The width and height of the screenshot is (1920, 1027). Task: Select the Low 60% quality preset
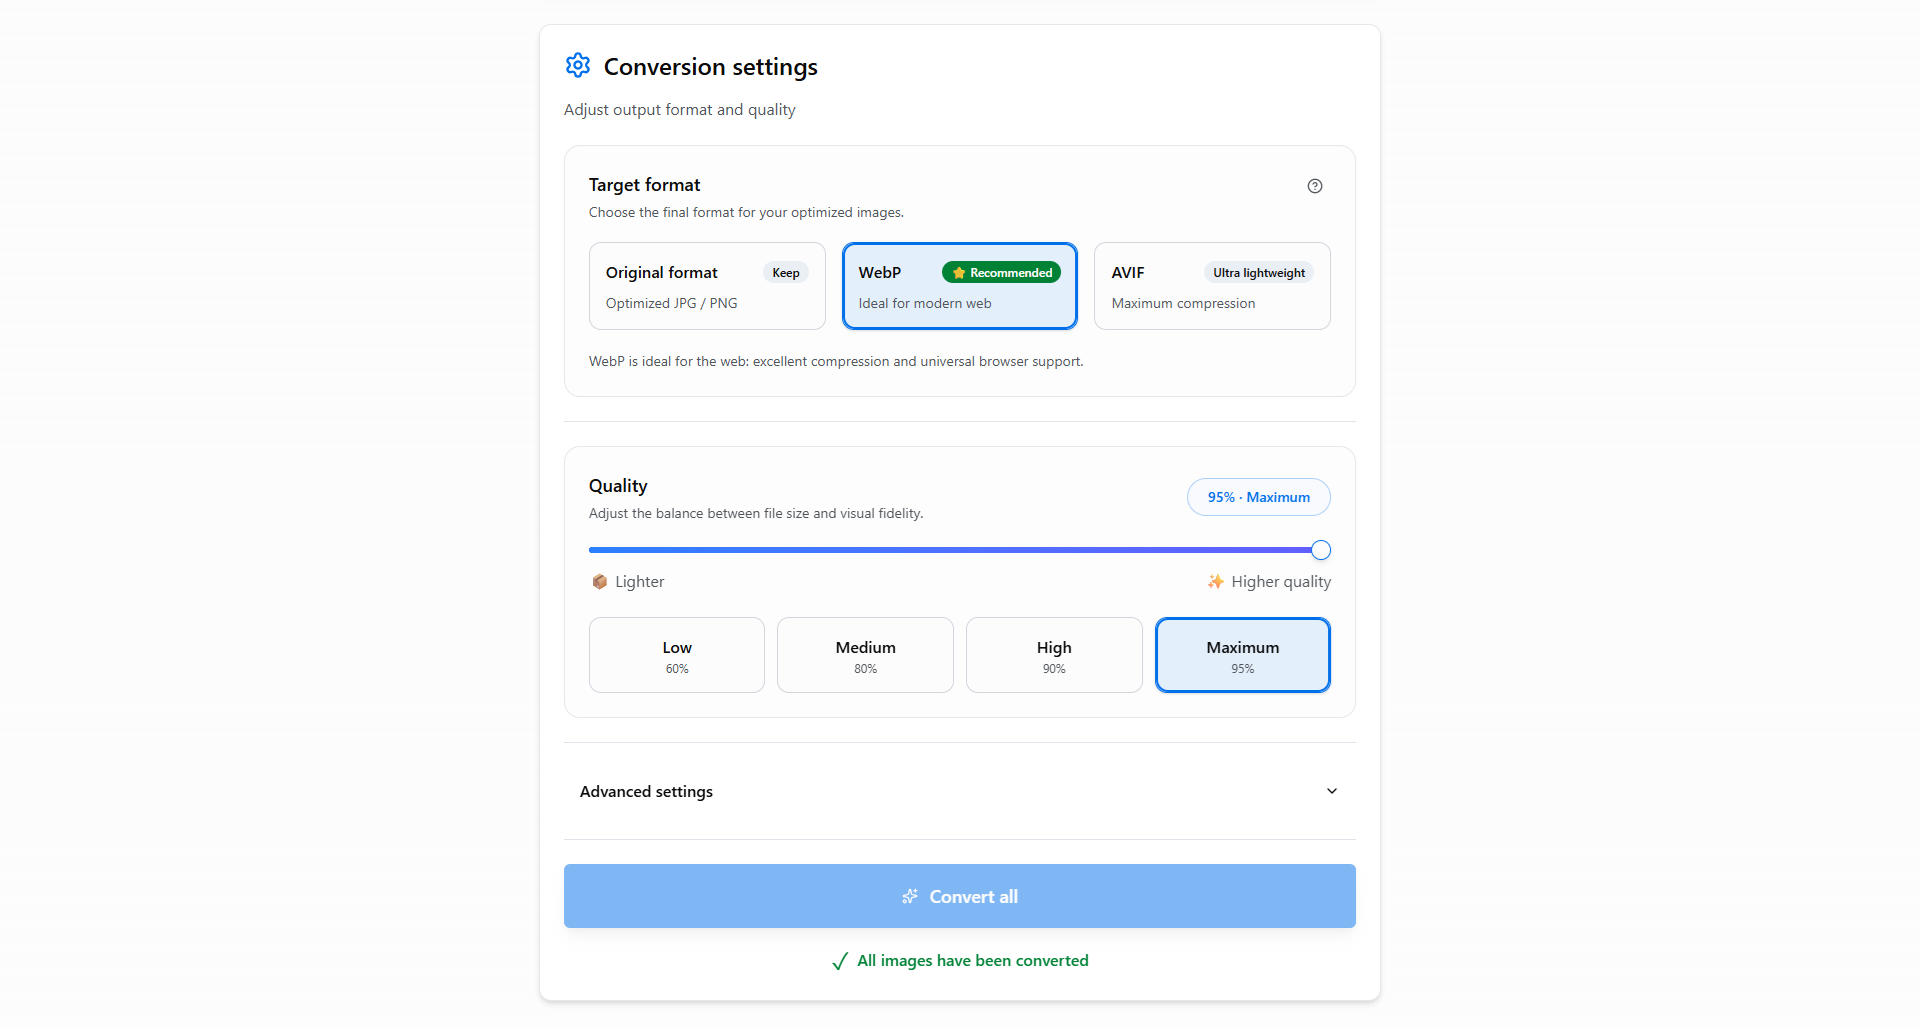[x=677, y=655]
